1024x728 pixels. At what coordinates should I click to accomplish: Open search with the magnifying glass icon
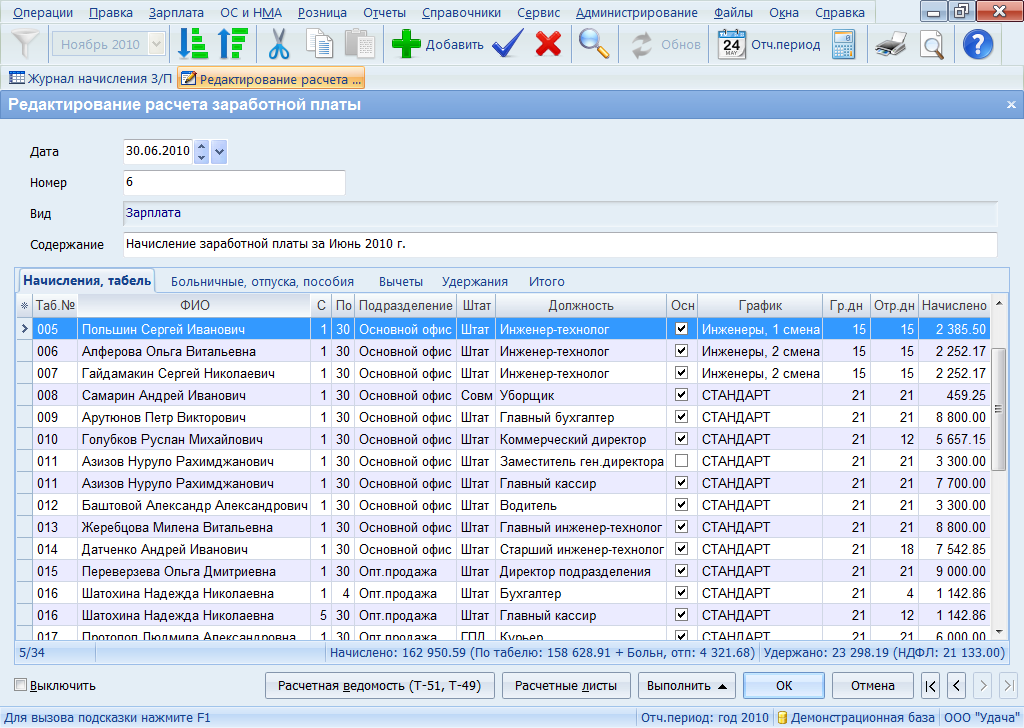coord(595,44)
